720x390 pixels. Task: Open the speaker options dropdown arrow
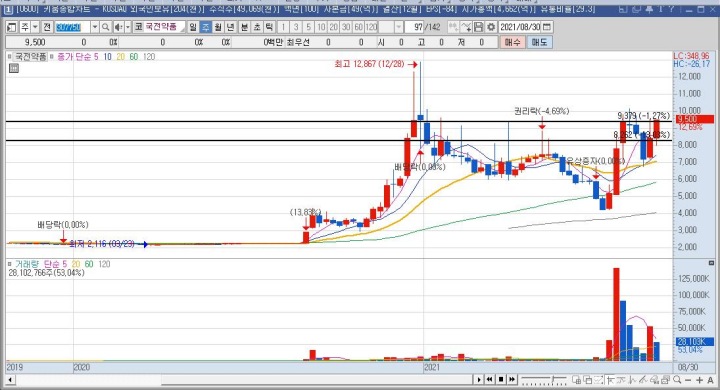pos(128,27)
